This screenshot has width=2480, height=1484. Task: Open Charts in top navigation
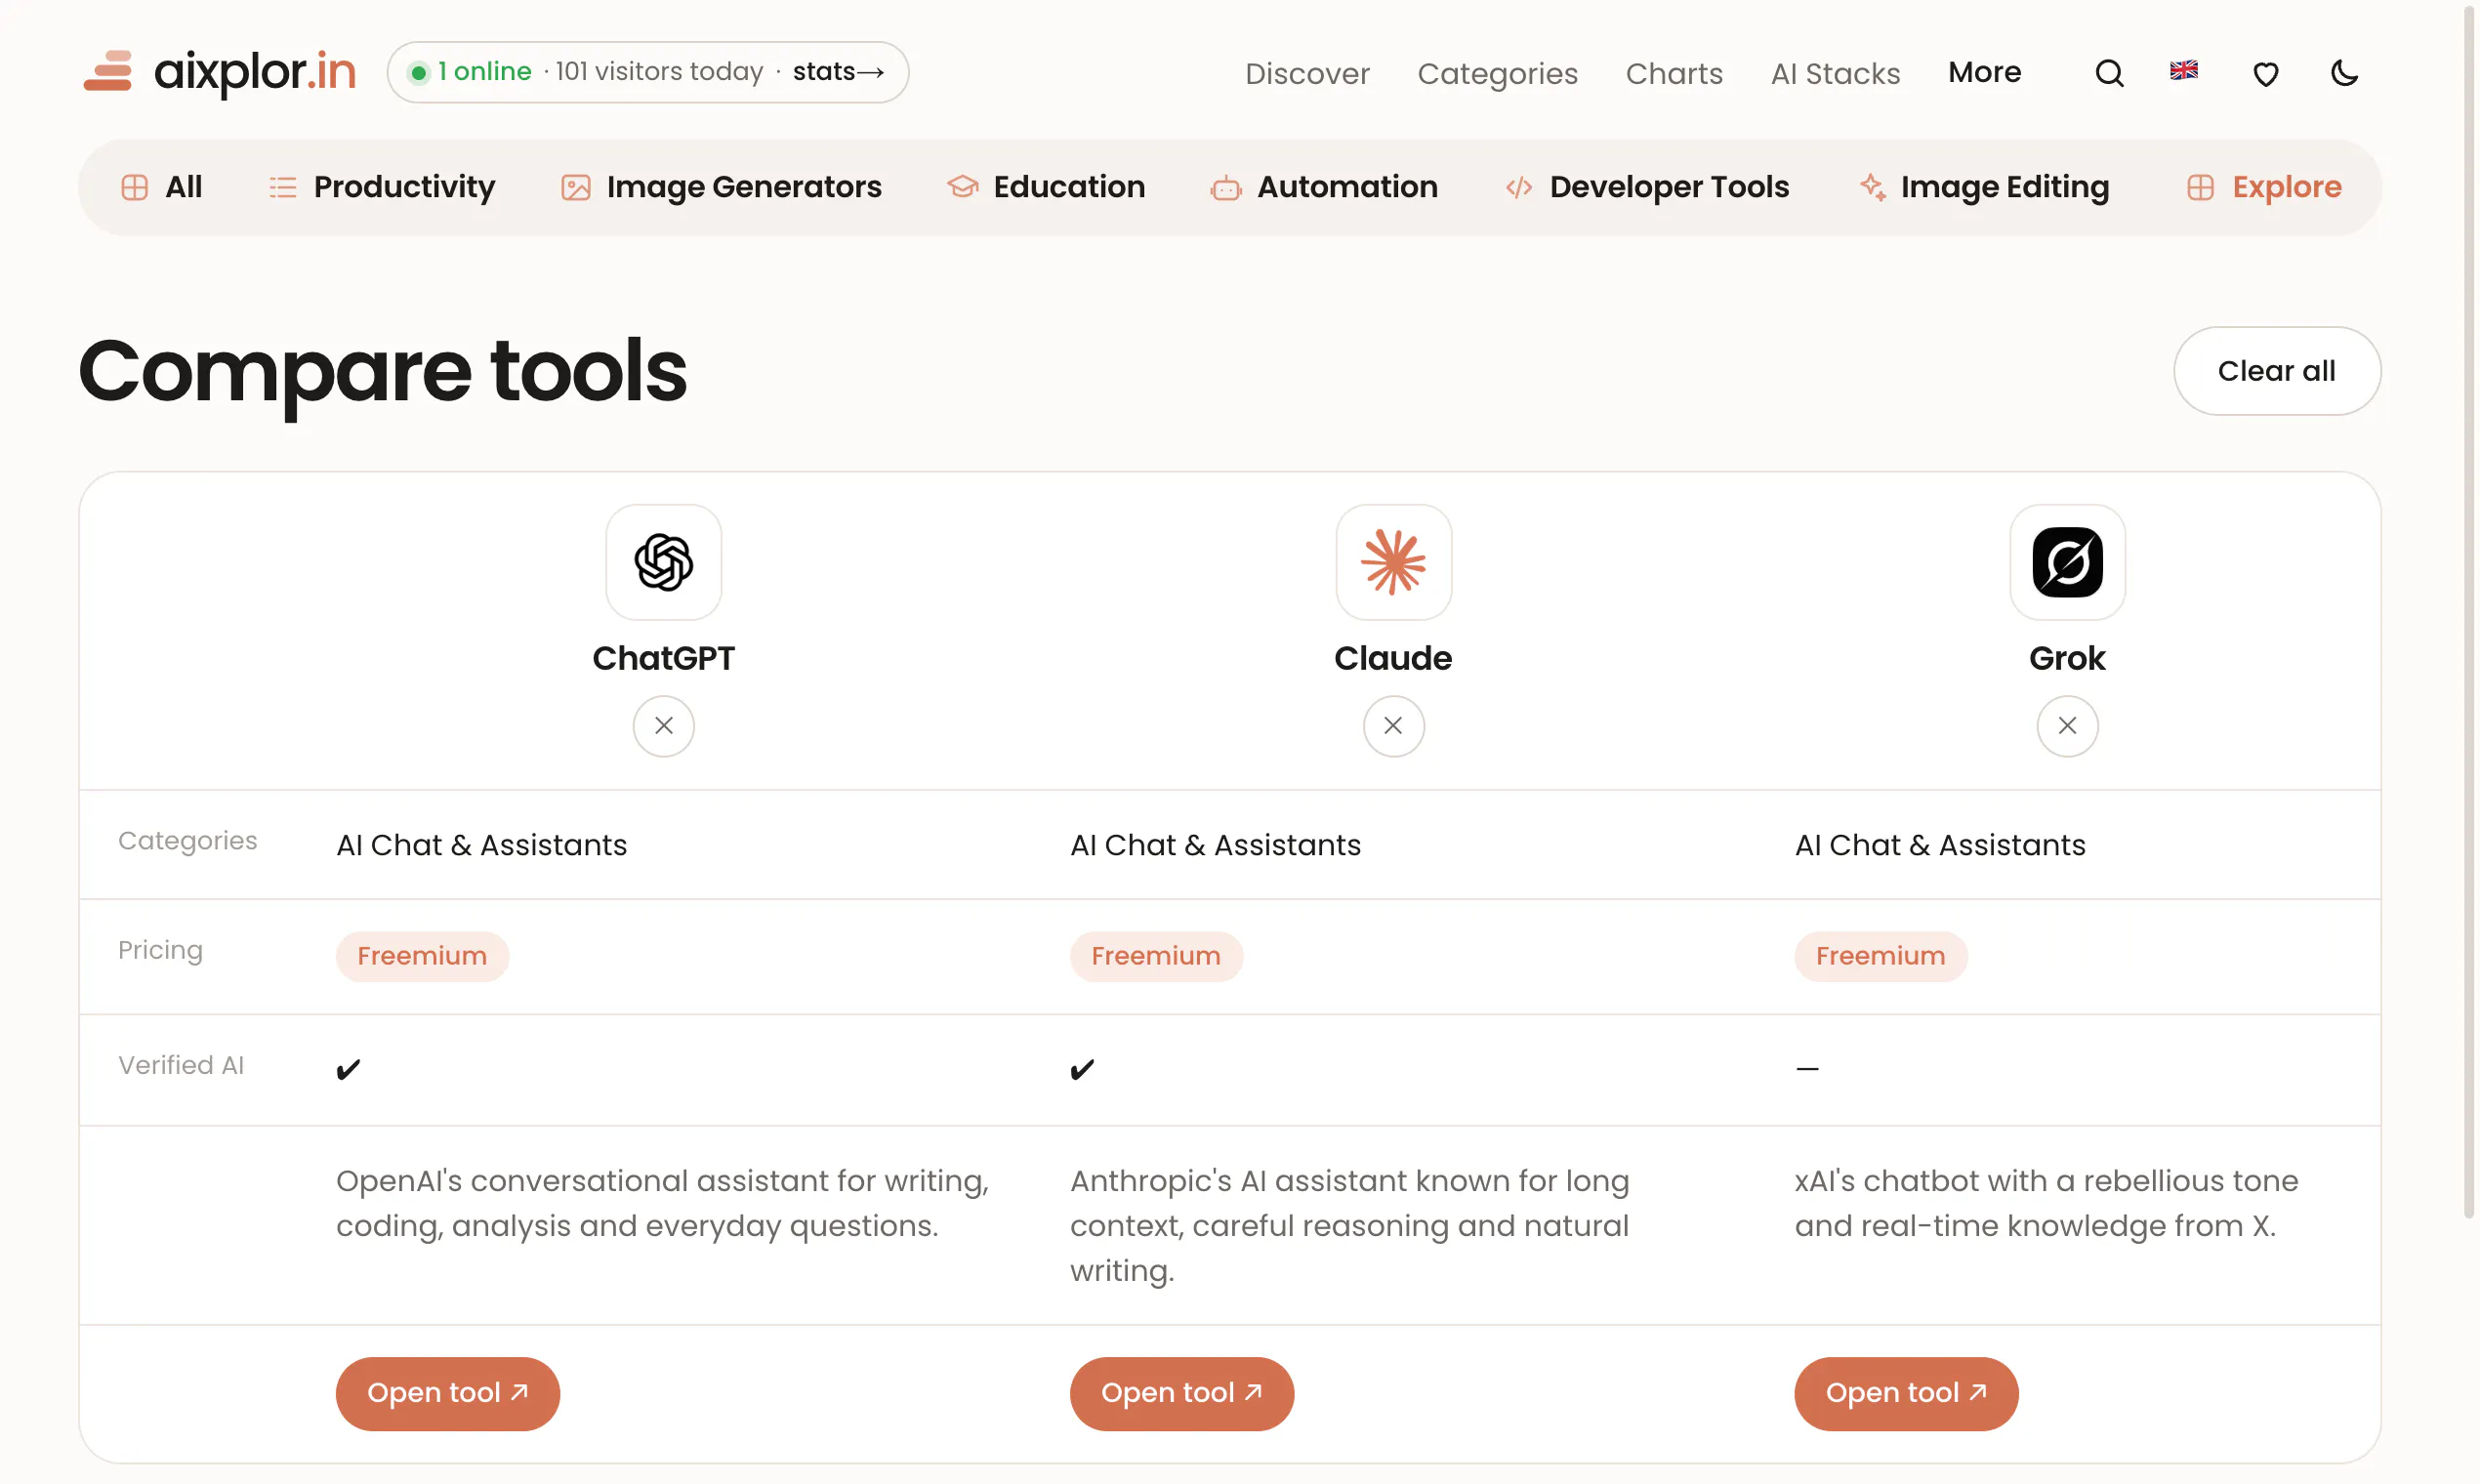[x=1674, y=73]
